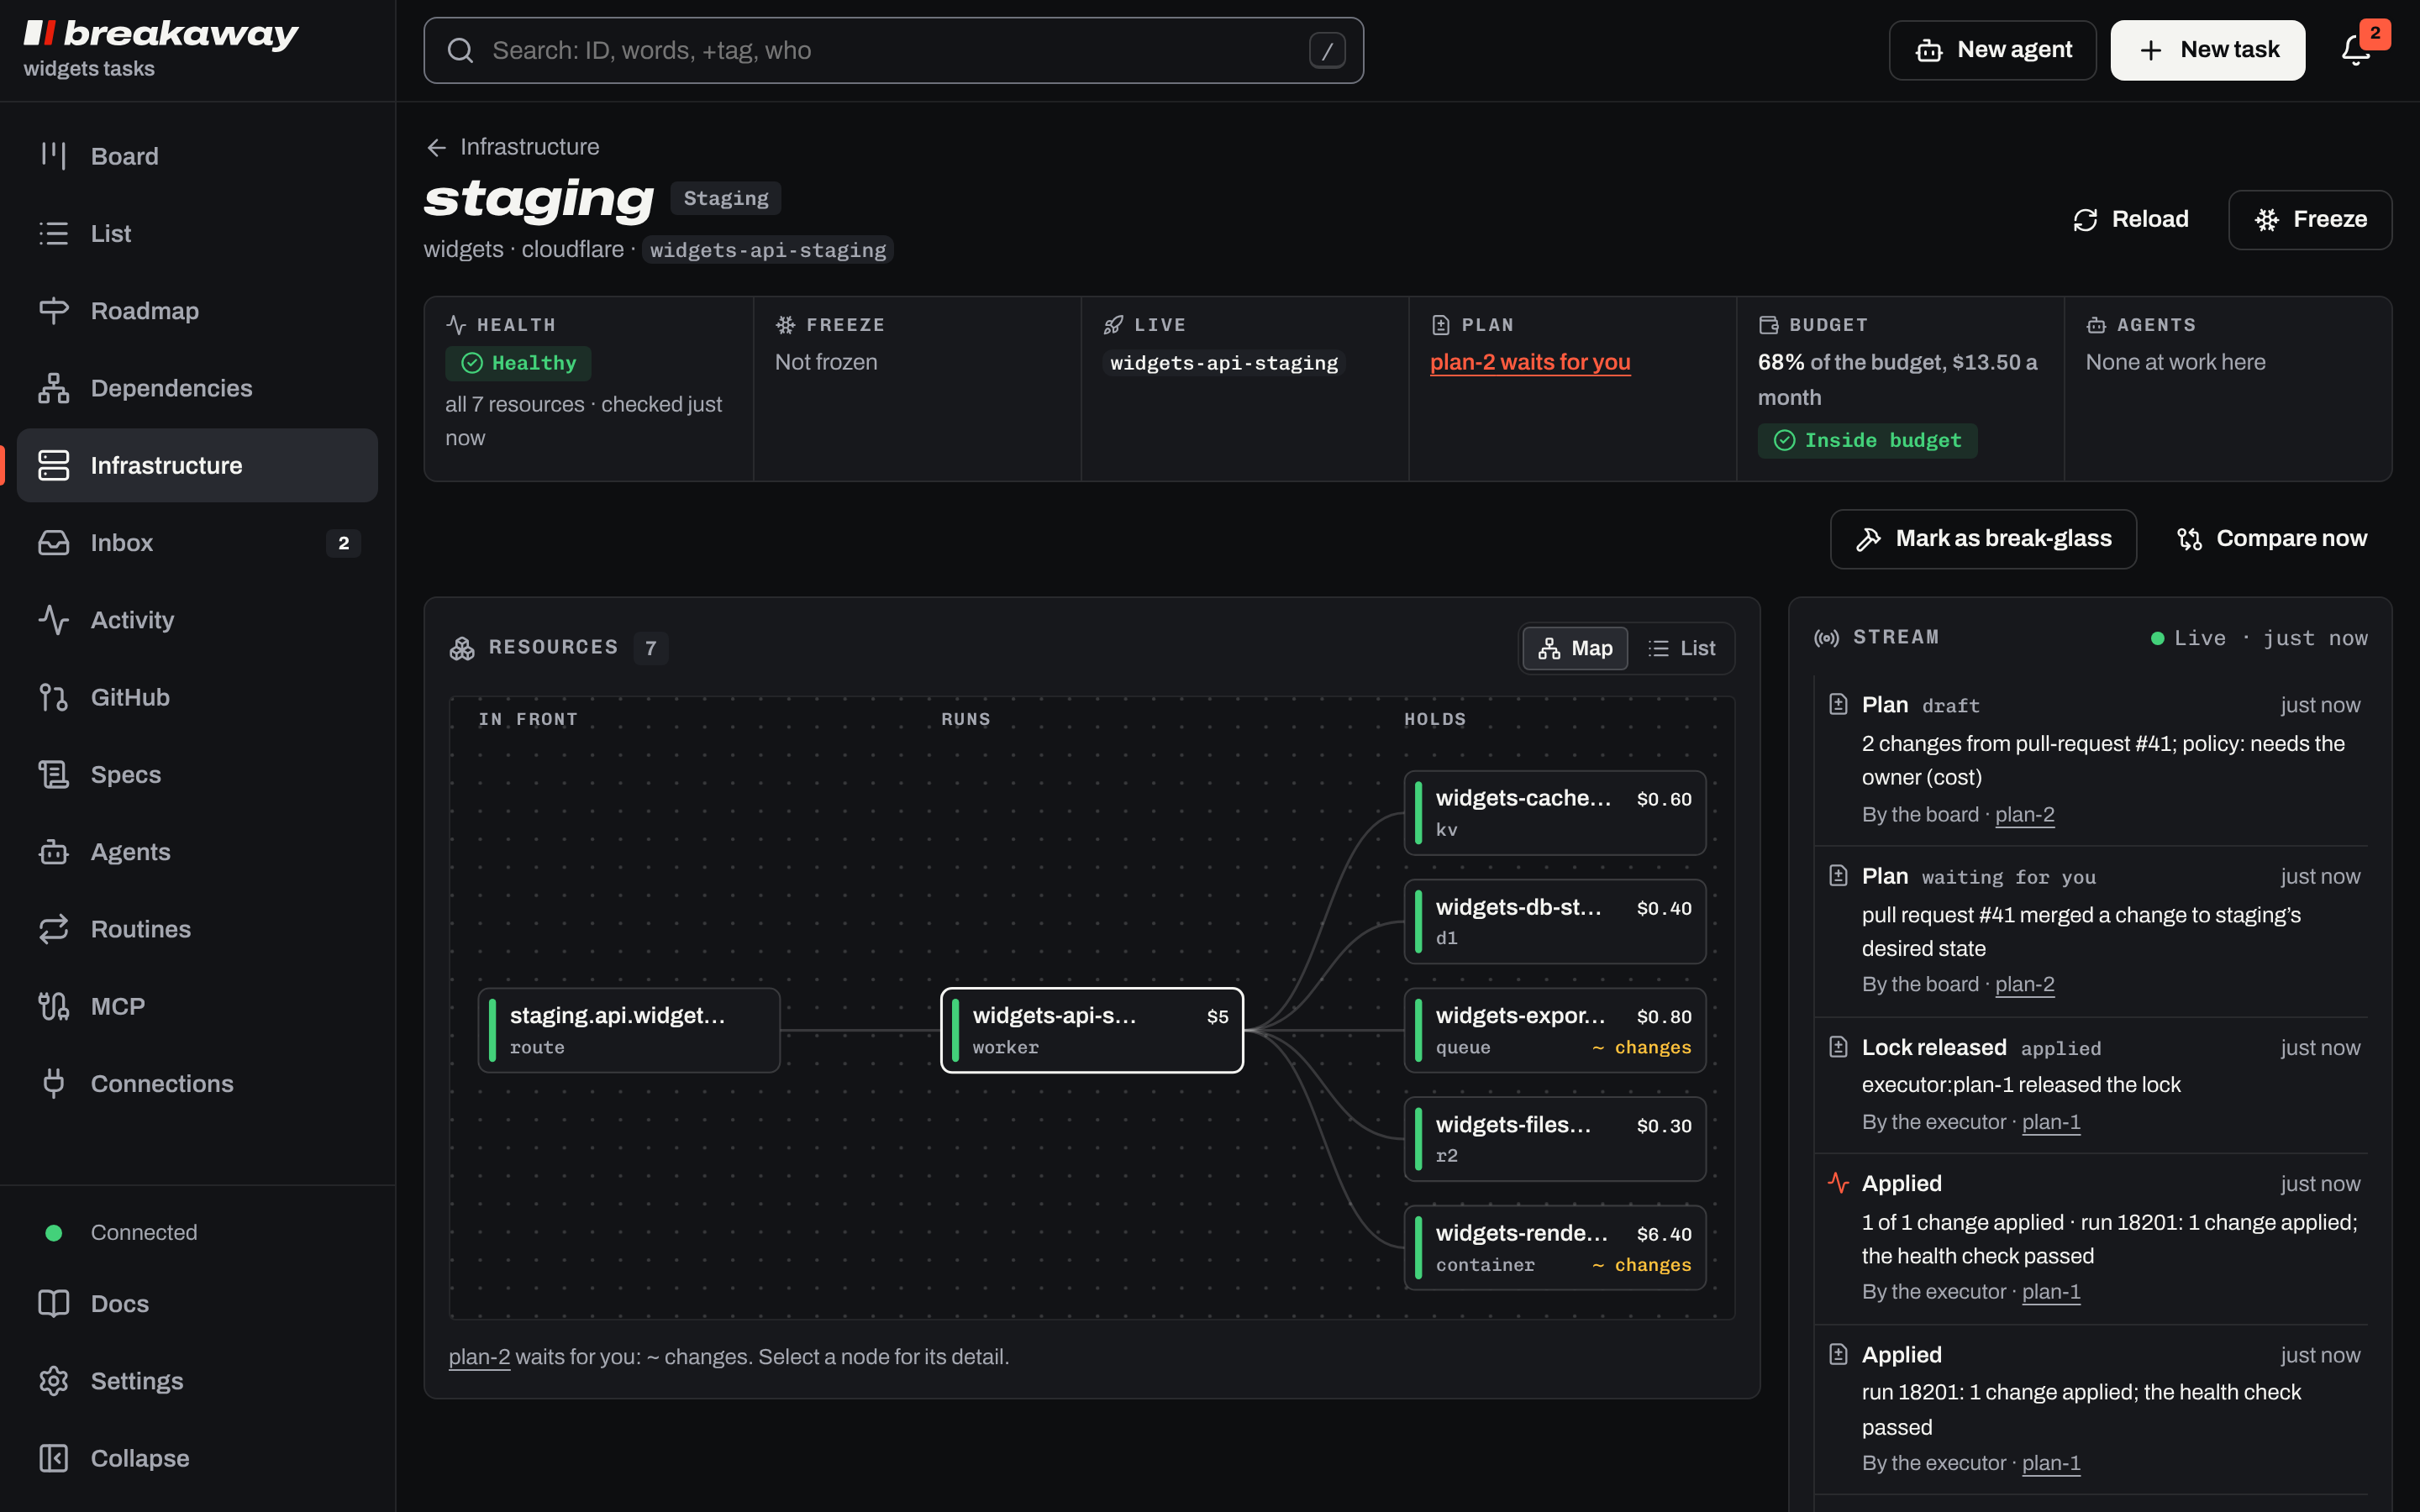
Task: Click the New agent button
Action: click(1992, 50)
